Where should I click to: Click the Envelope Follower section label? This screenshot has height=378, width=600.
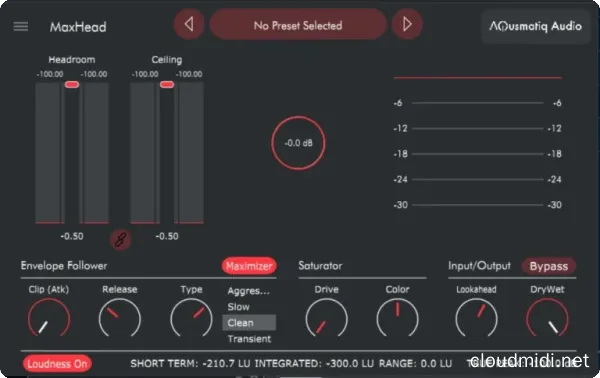click(64, 266)
